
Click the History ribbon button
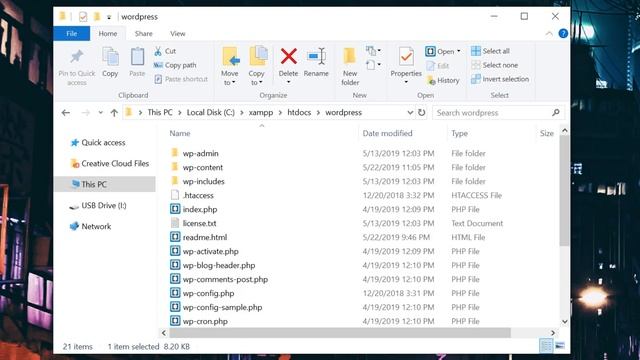tap(443, 80)
